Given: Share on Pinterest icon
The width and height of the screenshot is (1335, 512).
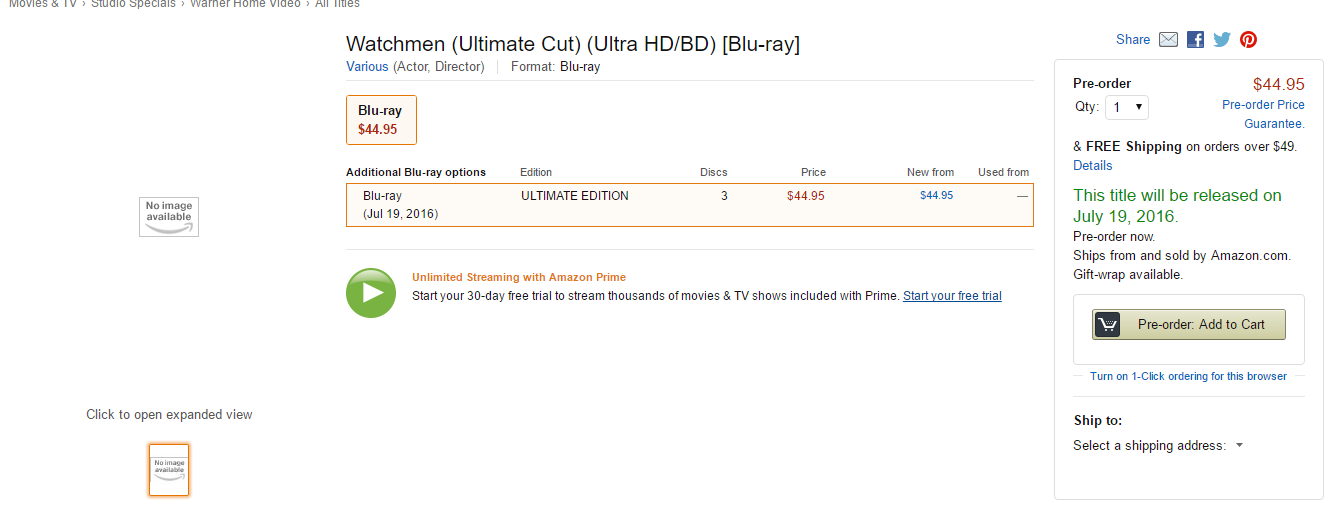Looking at the screenshot, I should pos(1248,40).
